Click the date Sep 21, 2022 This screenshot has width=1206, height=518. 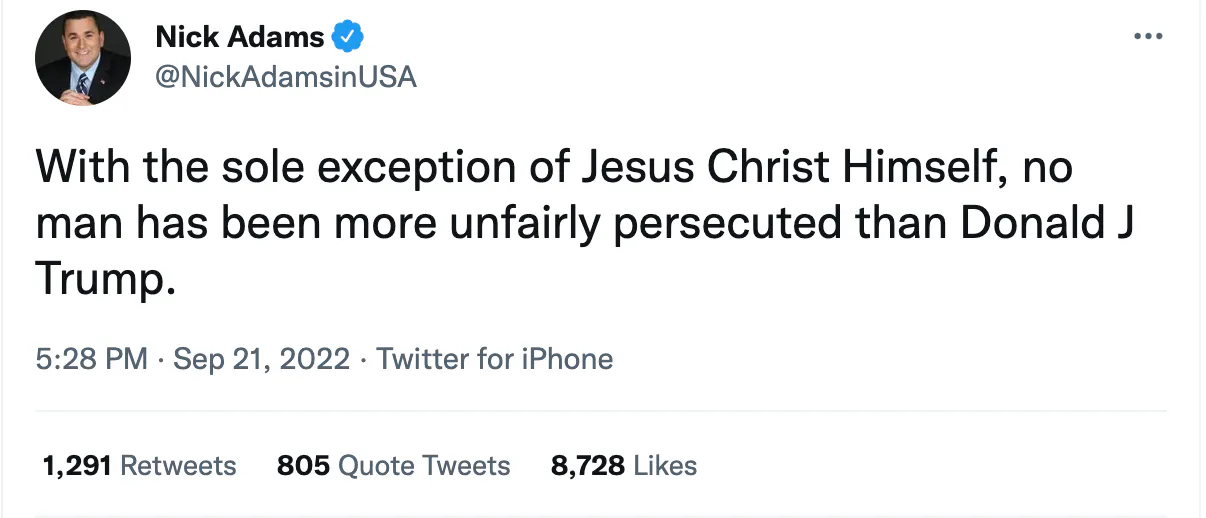[262, 359]
